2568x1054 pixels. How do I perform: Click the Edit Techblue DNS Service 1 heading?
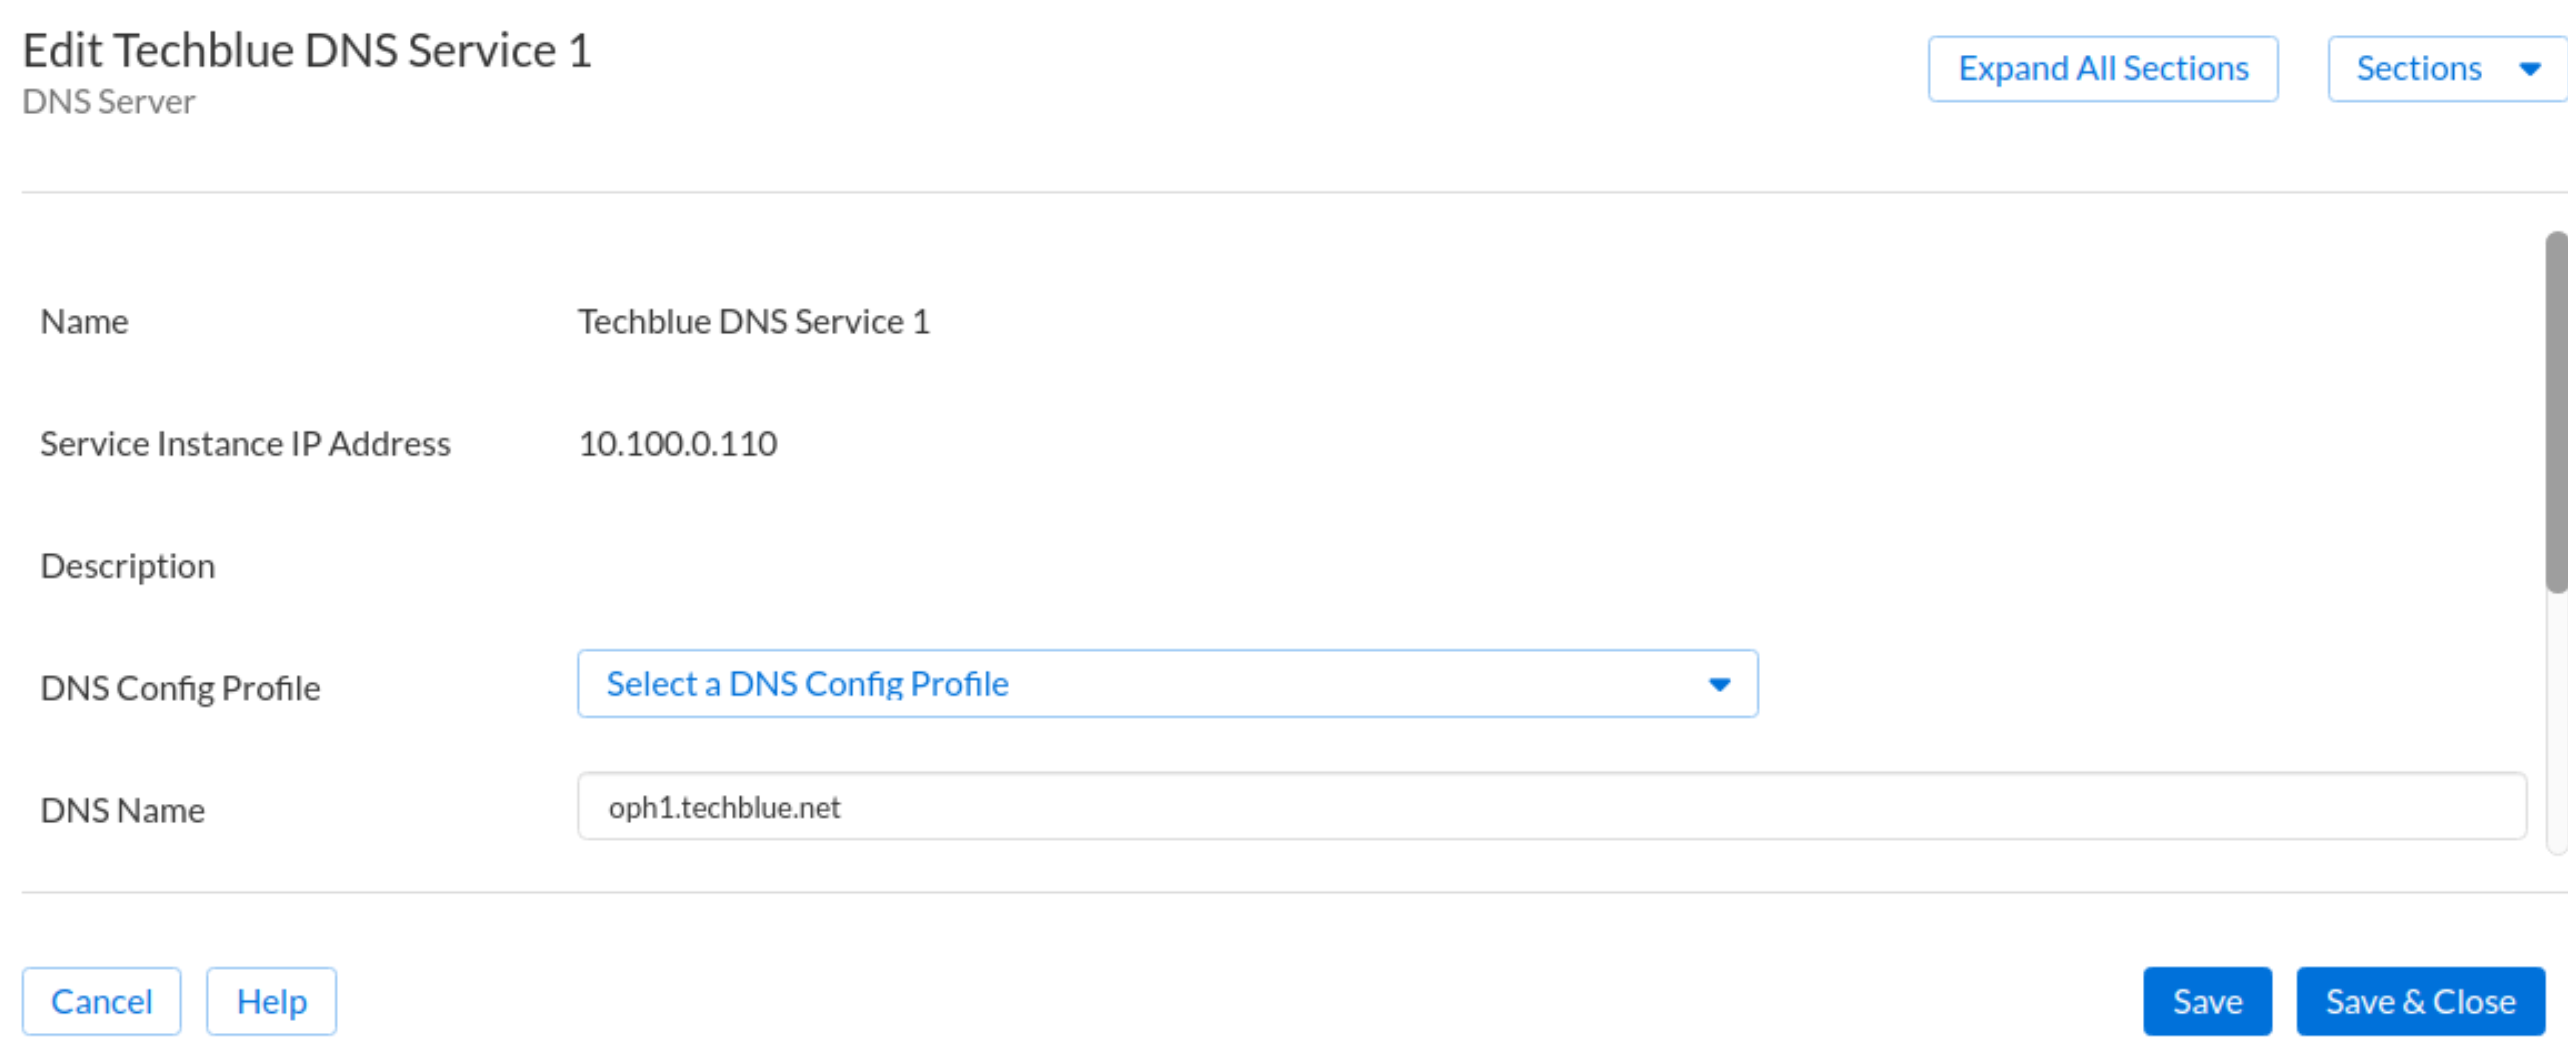[x=307, y=50]
